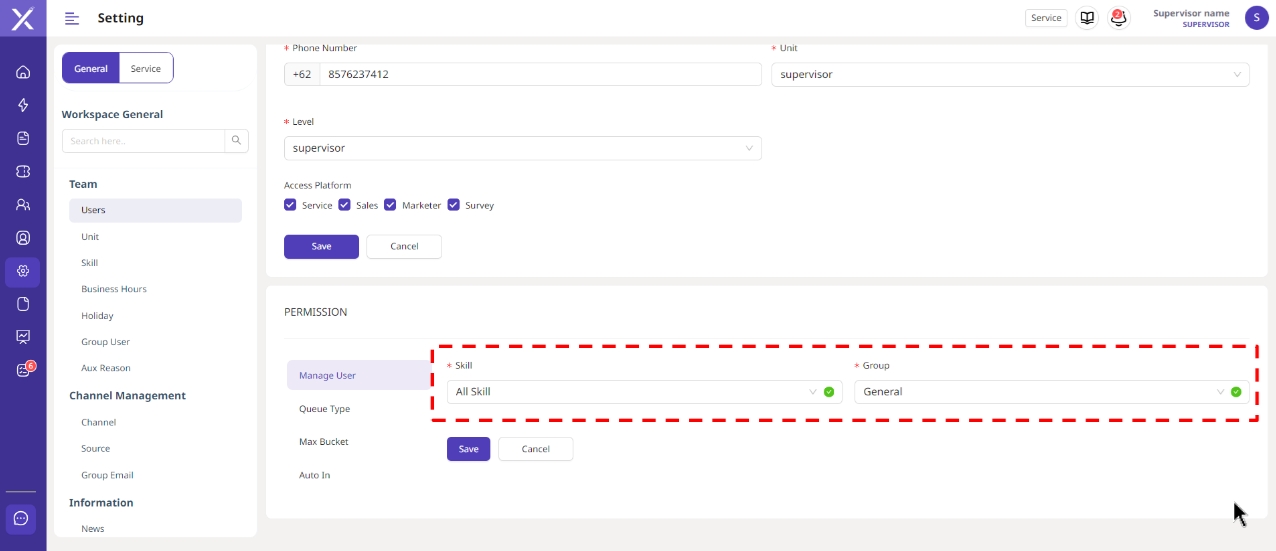Open the ticket icon in sidebar
The height and width of the screenshot is (551, 1276).
23,172
